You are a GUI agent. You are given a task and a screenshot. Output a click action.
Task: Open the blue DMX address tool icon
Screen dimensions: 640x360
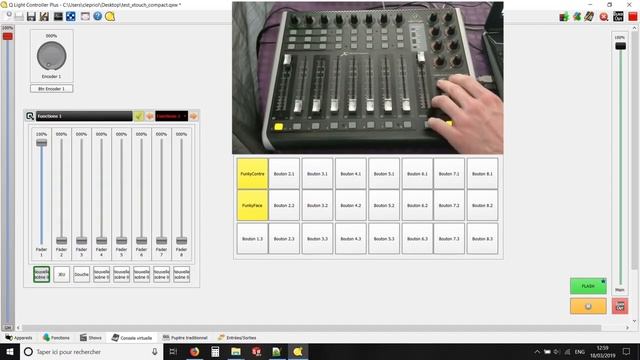tap(71, 16)
